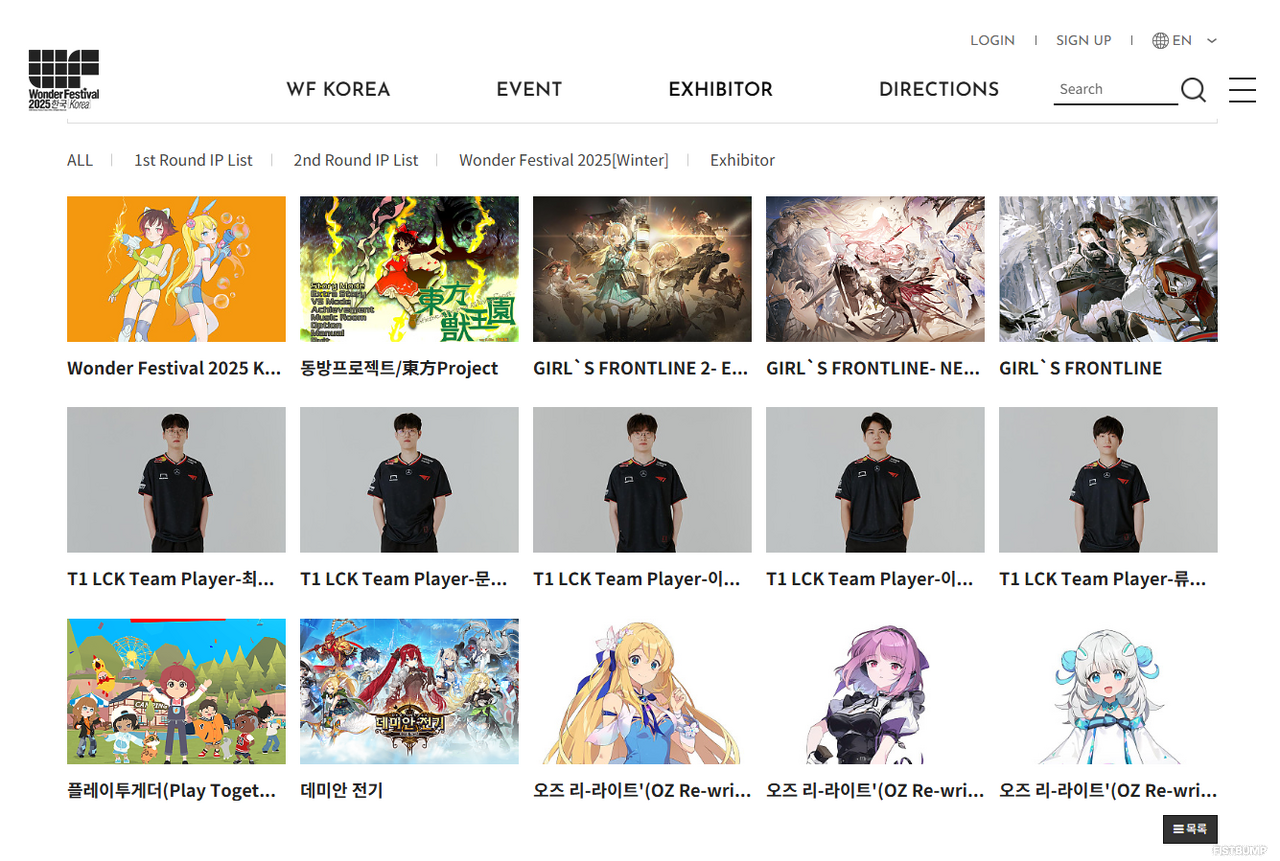Open GIRL`S FRONTLINE 2- E... thumbnail
The image size is (1280, 861).
click(x=642, y=269)
